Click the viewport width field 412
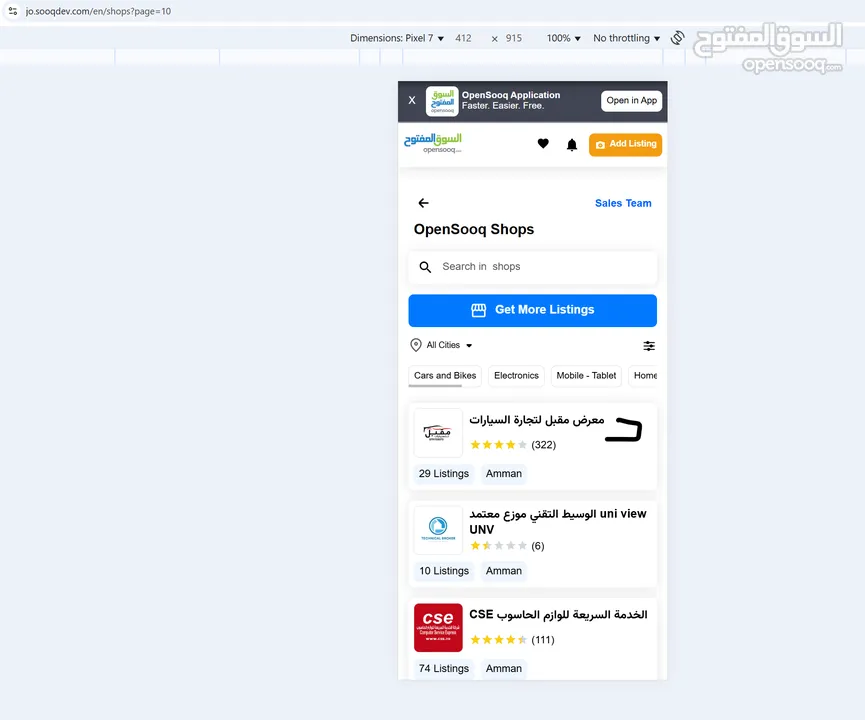Screen dimensions: 865x720 tap(463, 38)
